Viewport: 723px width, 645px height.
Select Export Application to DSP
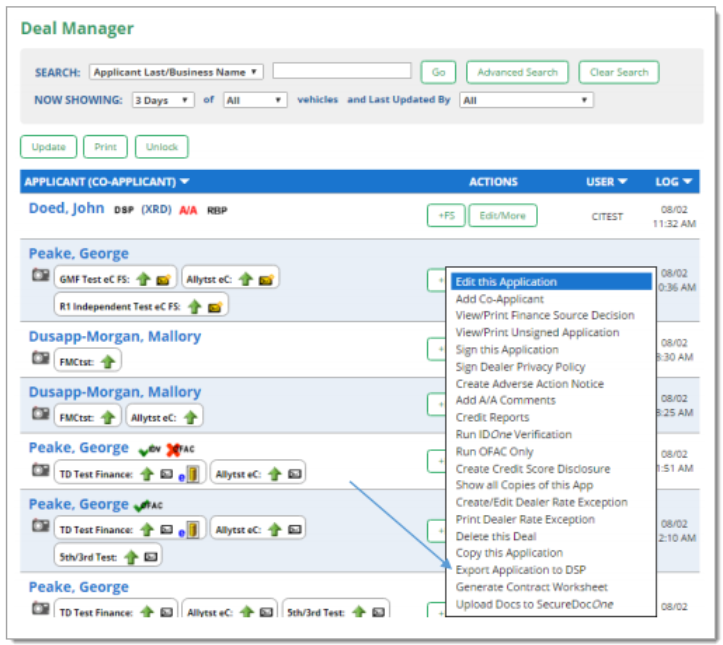coord(521,570)
